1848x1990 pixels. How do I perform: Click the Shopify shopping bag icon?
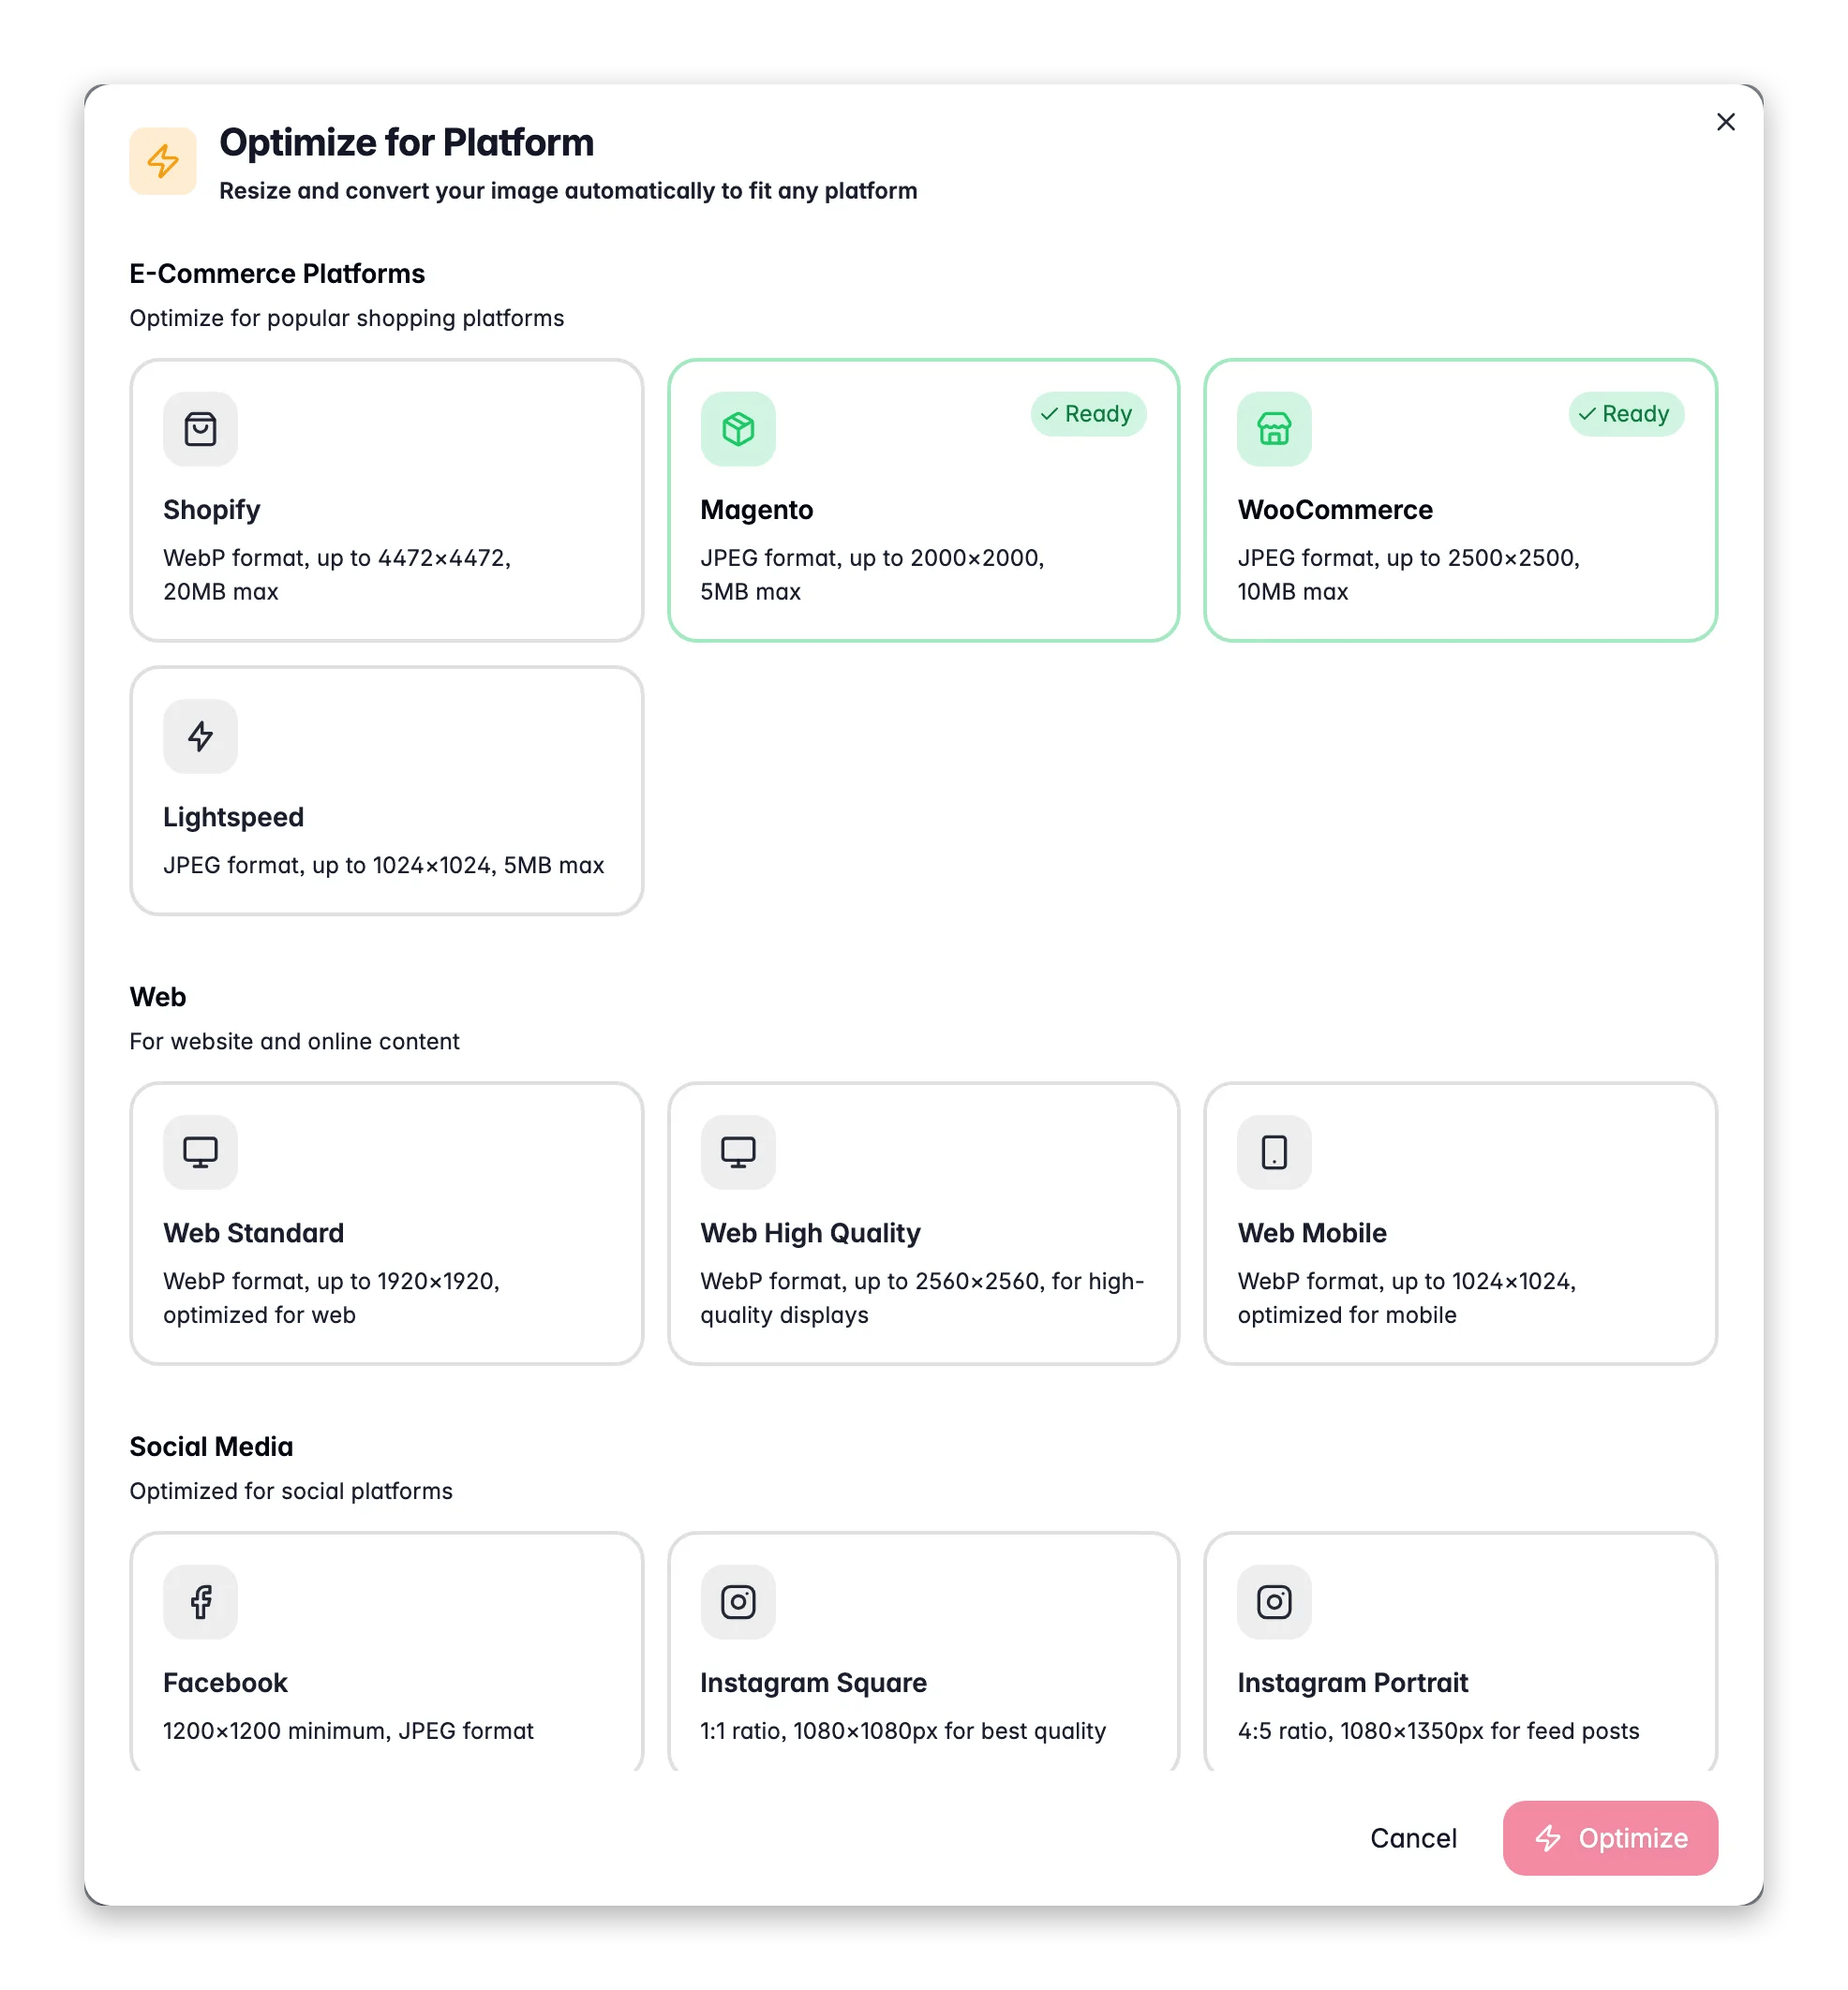200,429
